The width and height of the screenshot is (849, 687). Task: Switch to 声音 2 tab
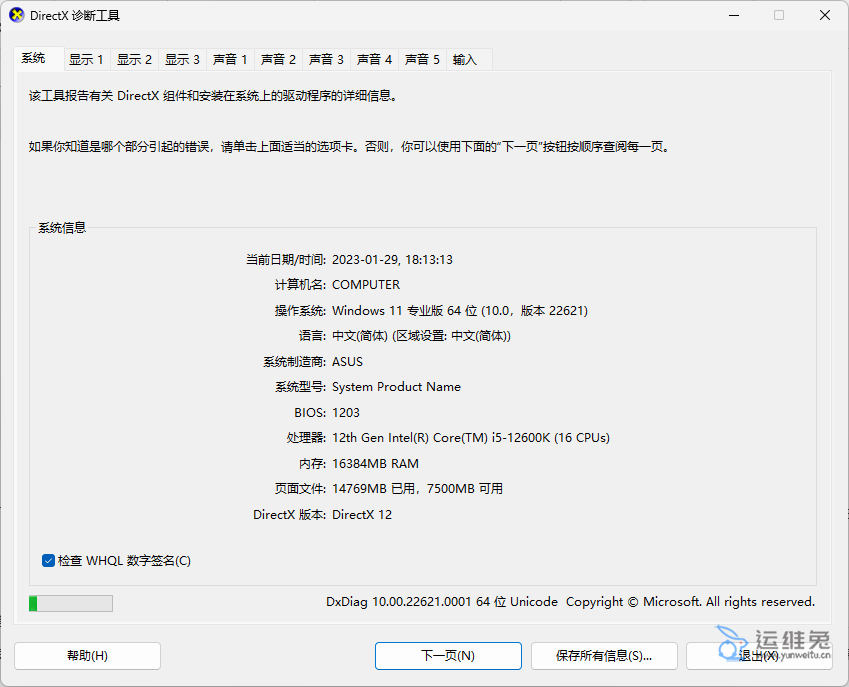coord(278,60)
